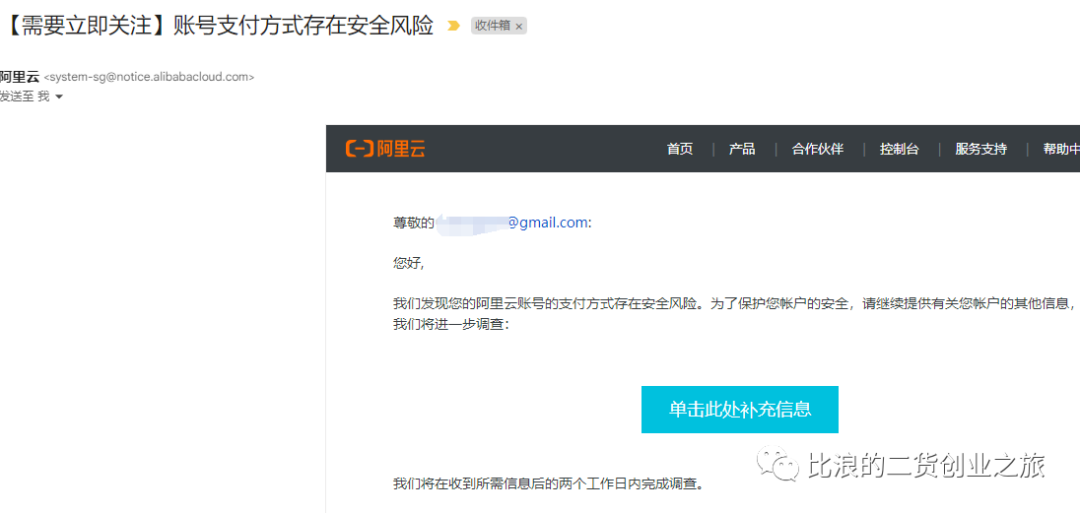Select 合作伙伴 in the email navigation bar
The image size is (1080, 513).
point(818,149)
